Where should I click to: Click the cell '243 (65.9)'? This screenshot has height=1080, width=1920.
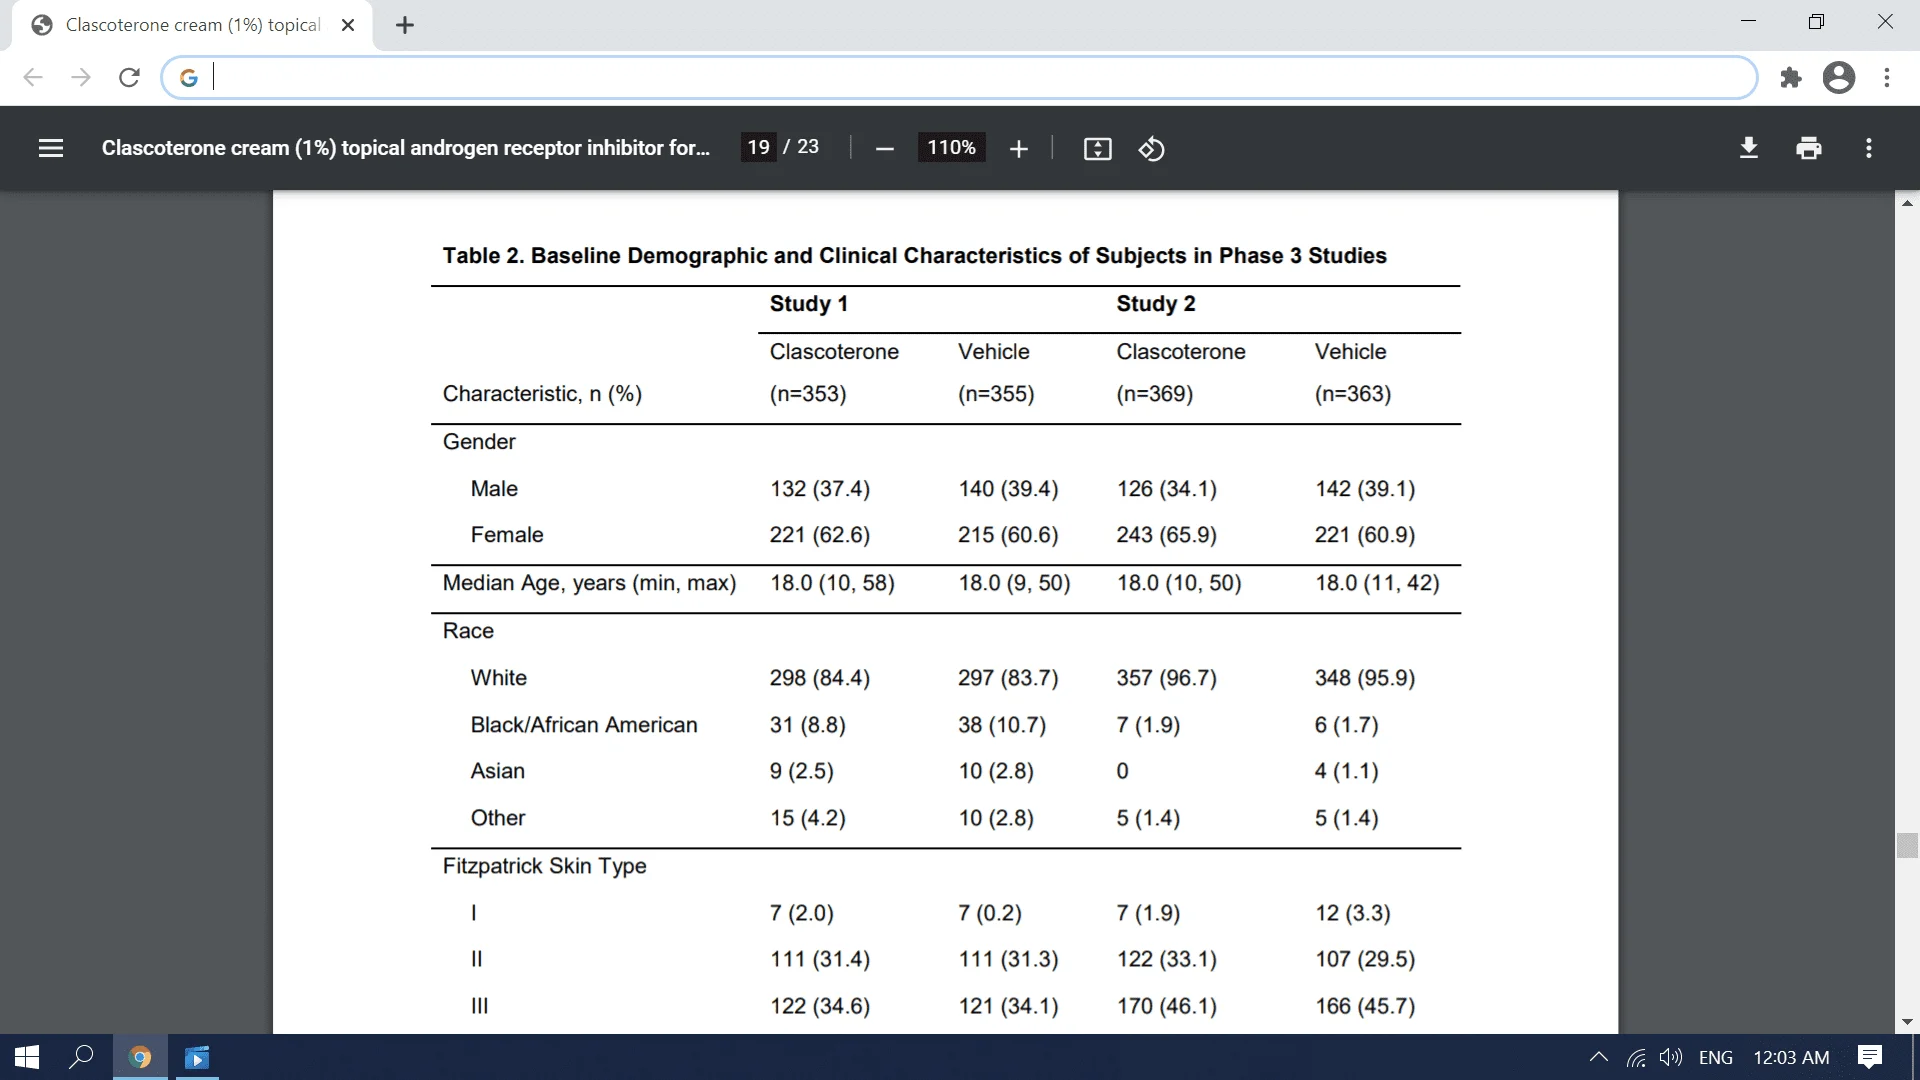(x=1166, y=534)
